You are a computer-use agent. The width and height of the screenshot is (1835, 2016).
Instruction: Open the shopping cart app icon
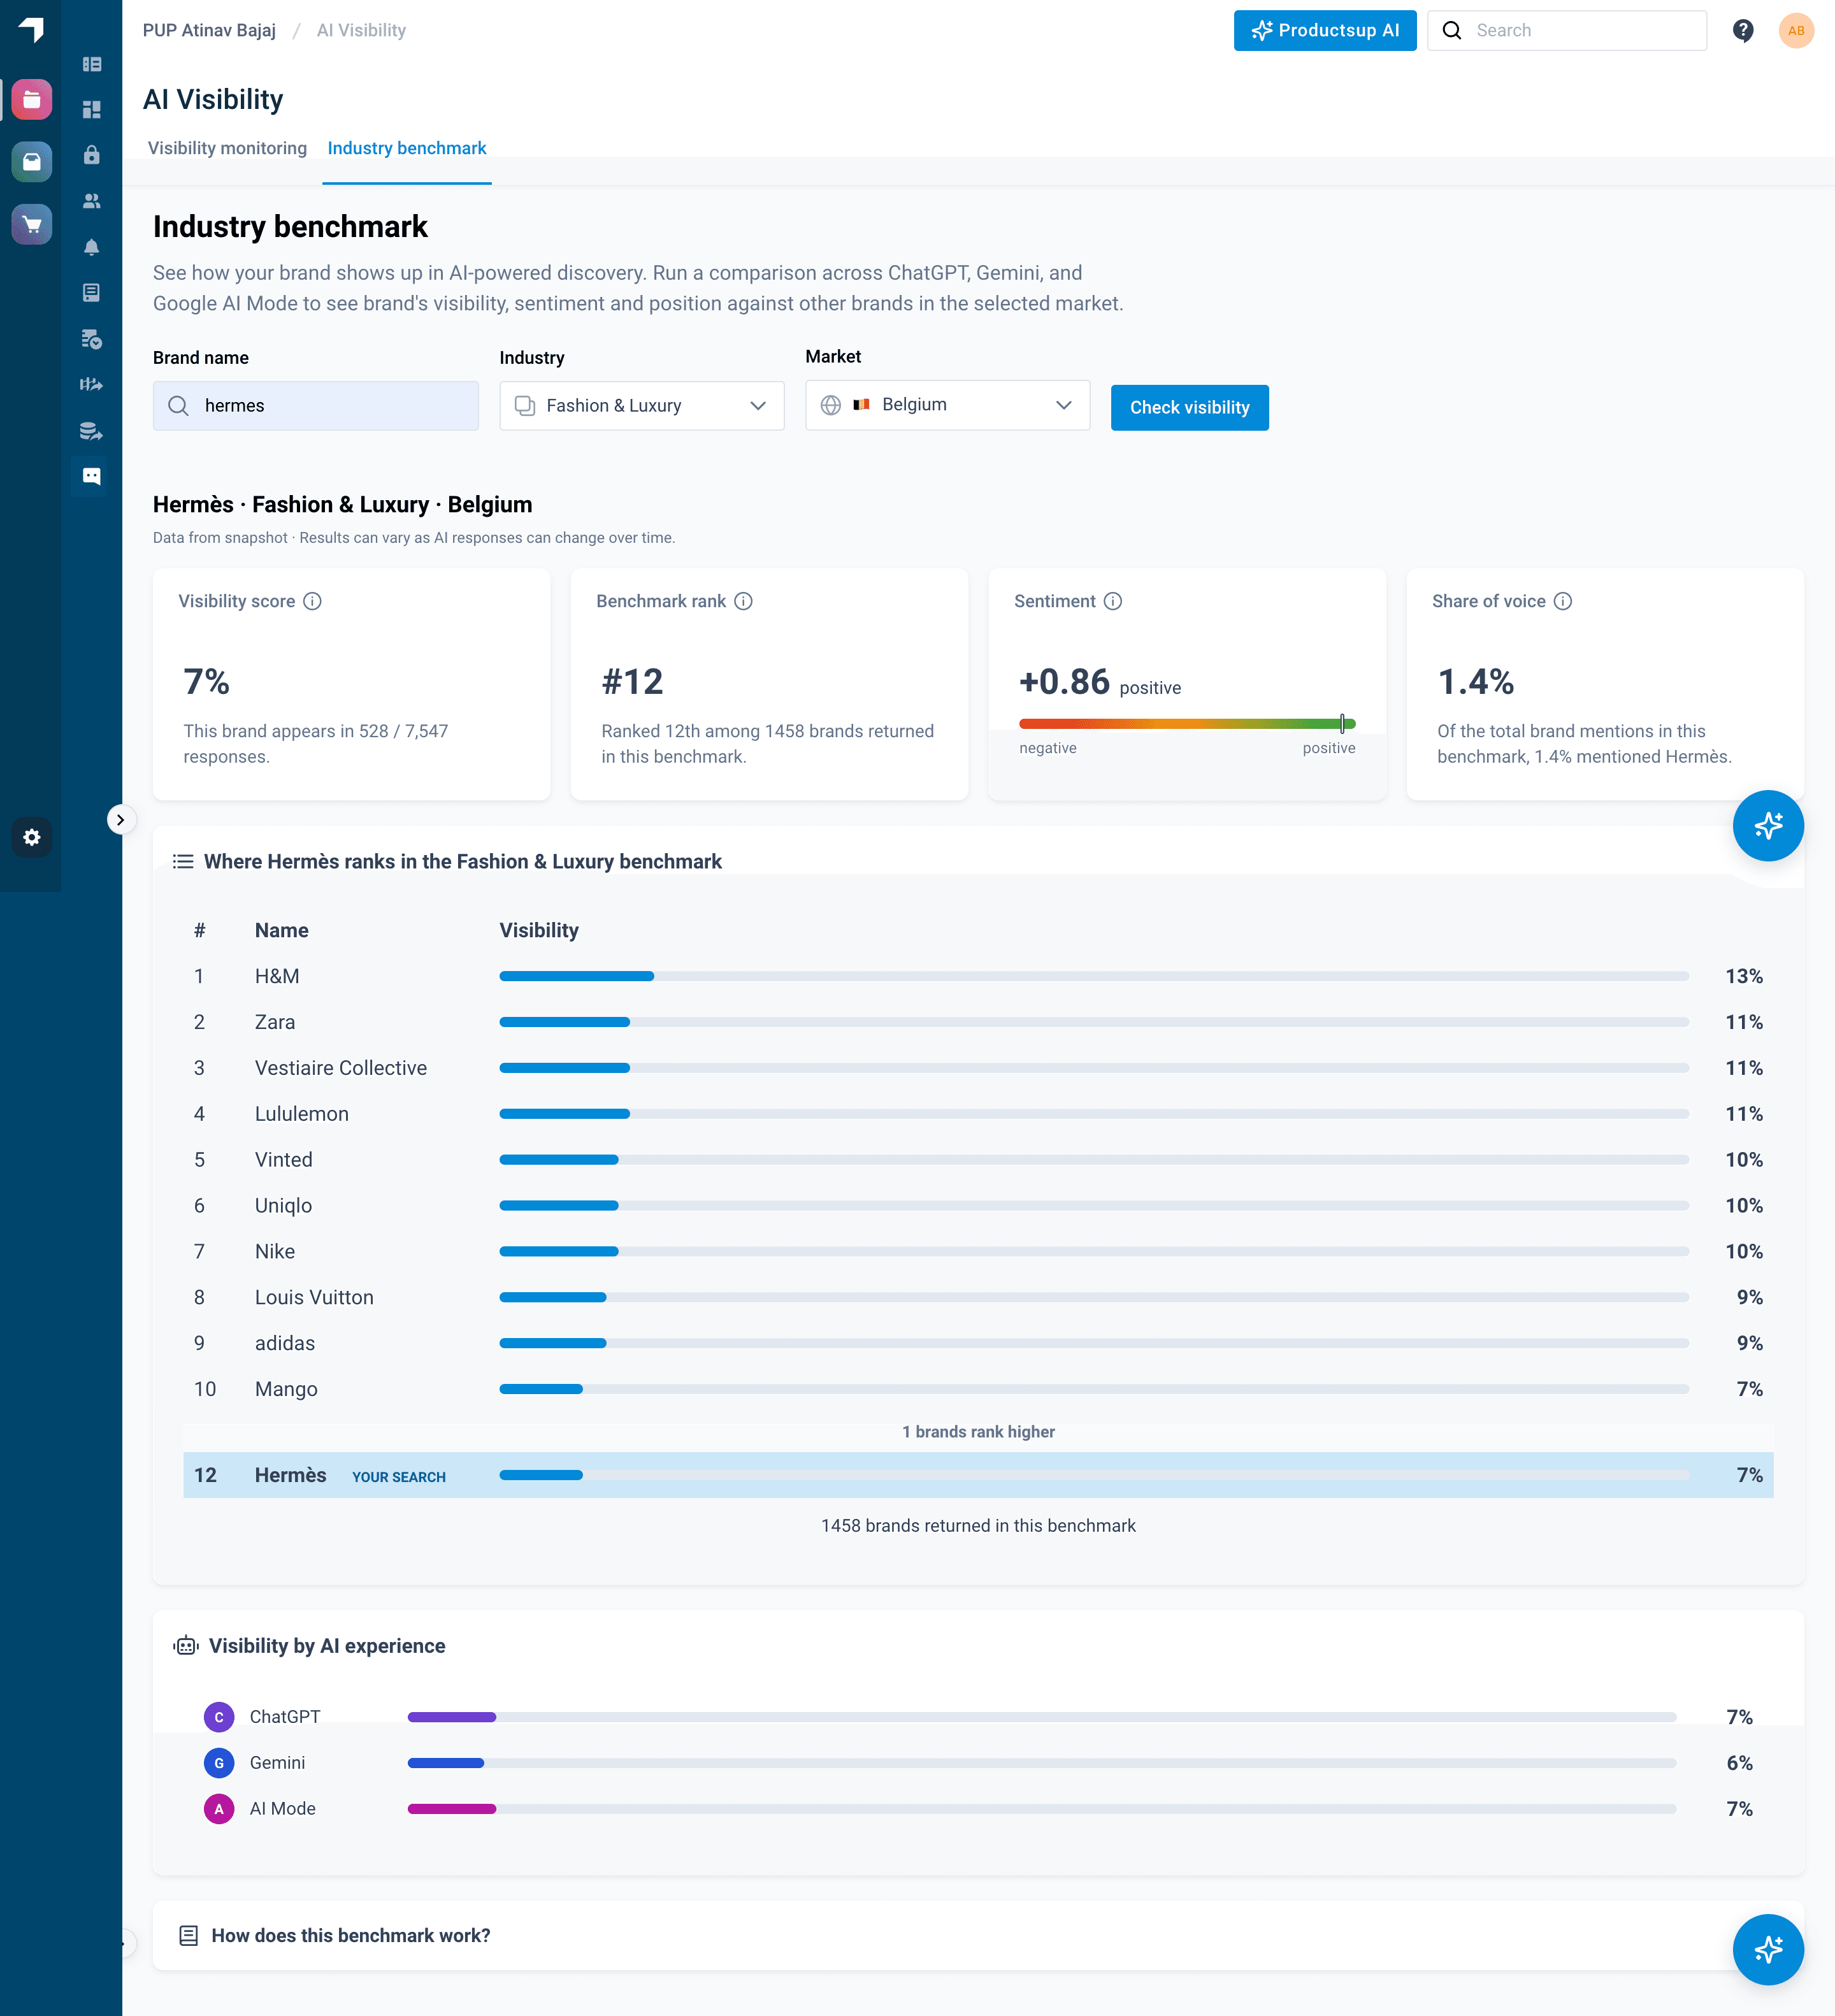click(x=31, y=224)
